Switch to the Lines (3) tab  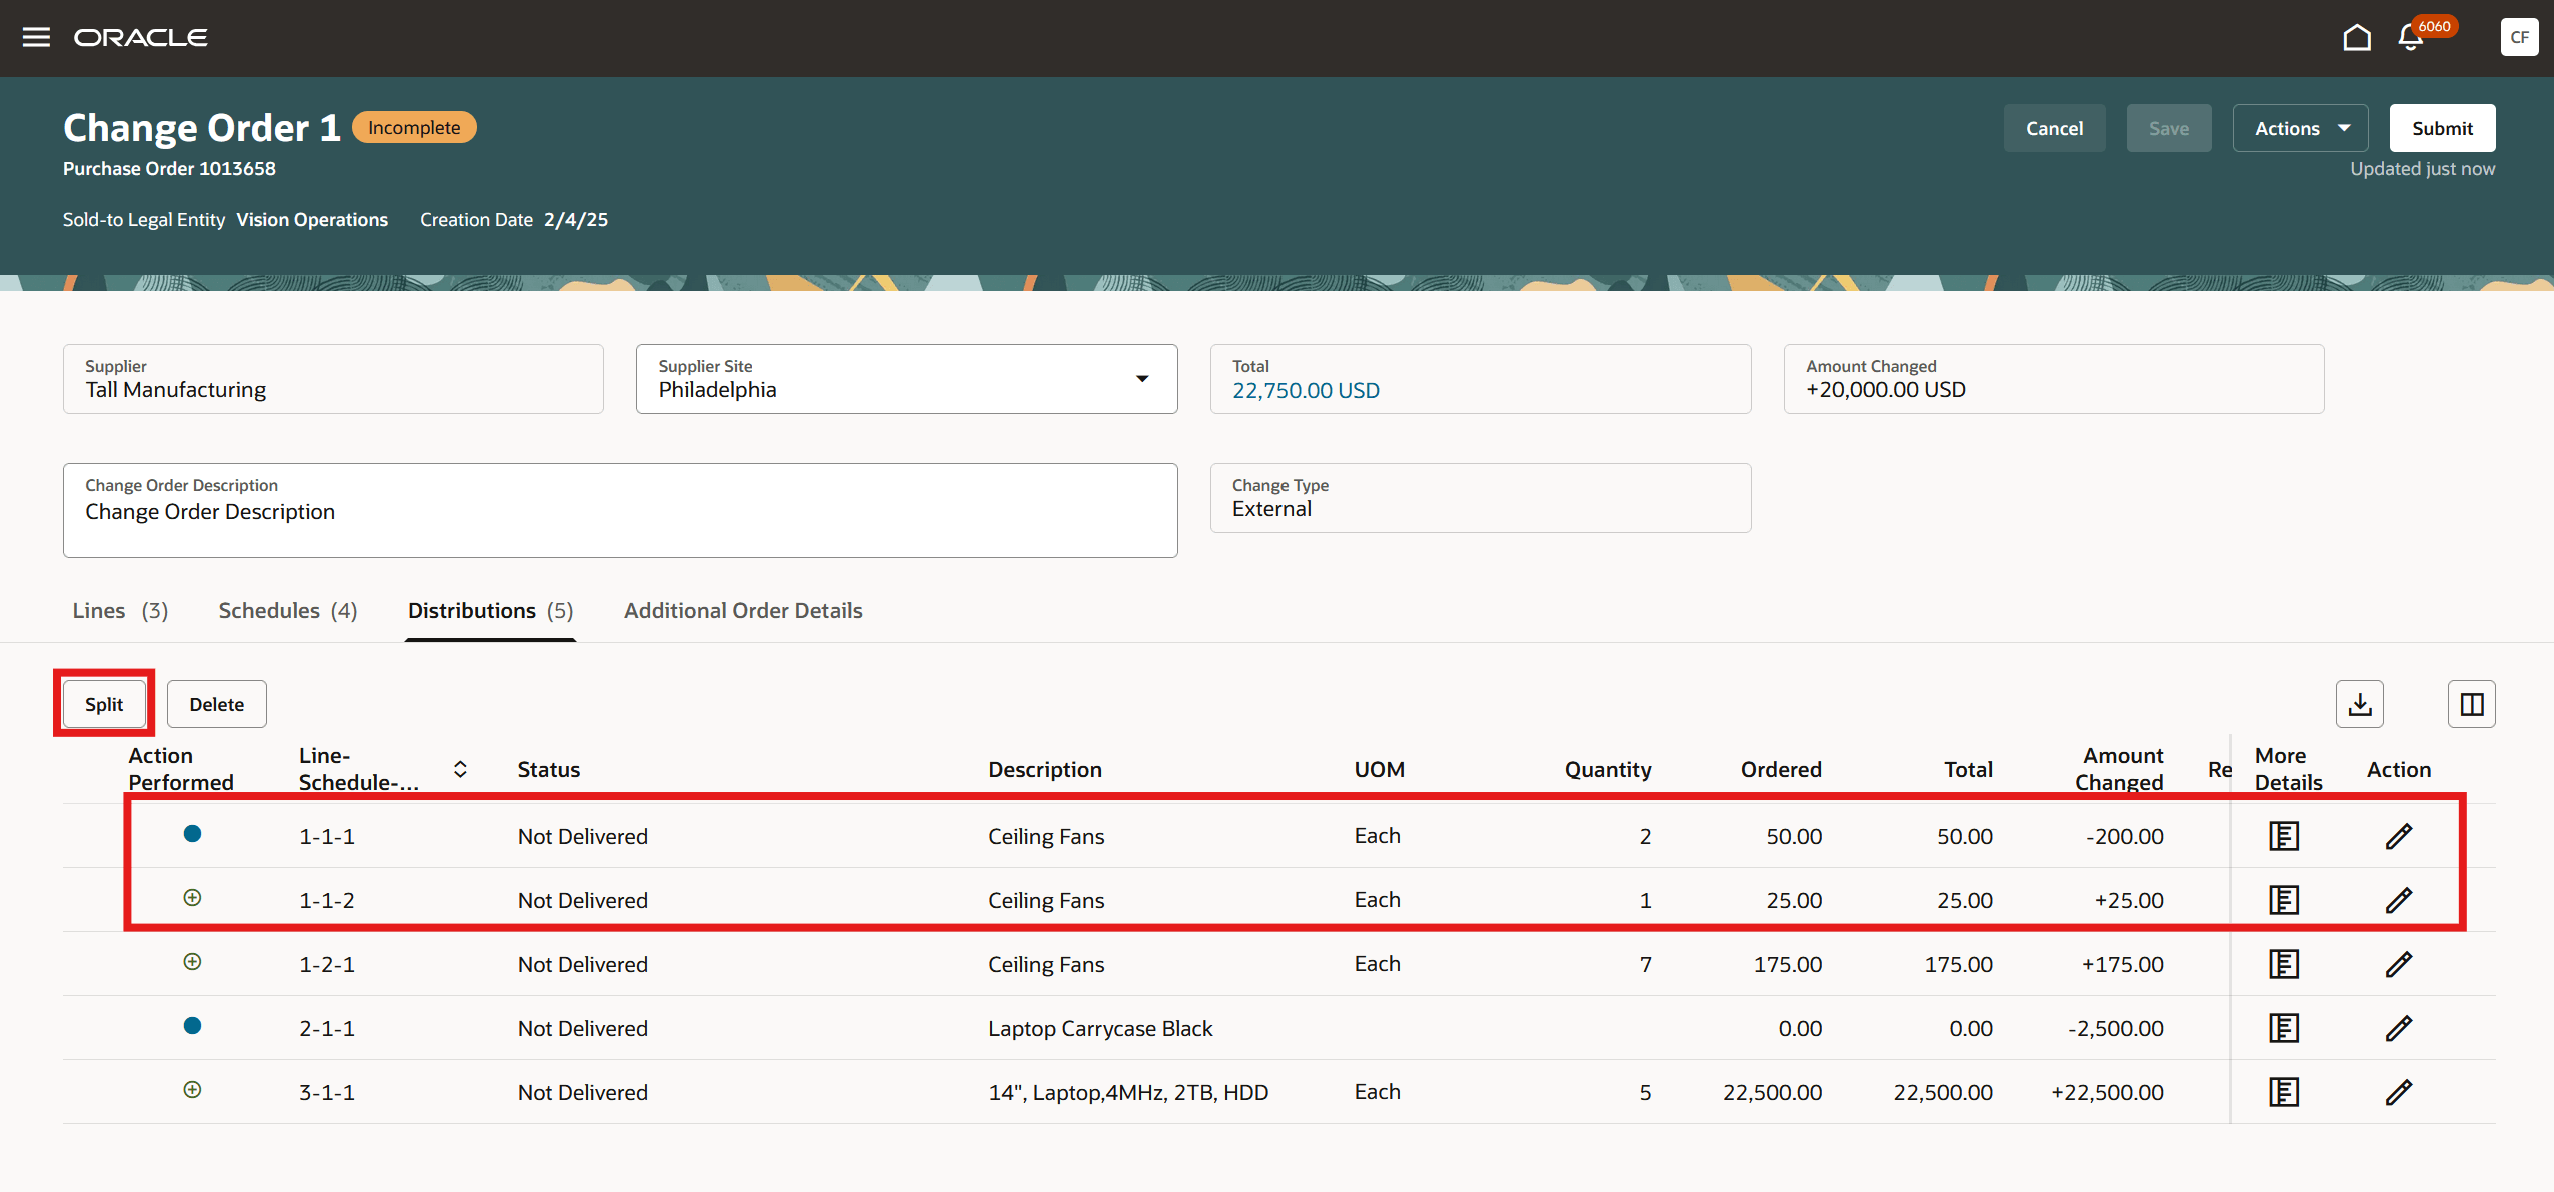120,610
